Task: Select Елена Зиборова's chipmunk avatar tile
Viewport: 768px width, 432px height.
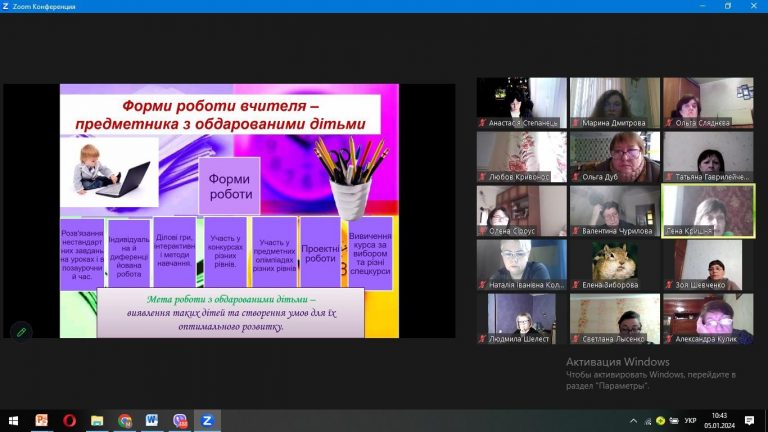Action: pyautogui.click(x=614, y=262)
